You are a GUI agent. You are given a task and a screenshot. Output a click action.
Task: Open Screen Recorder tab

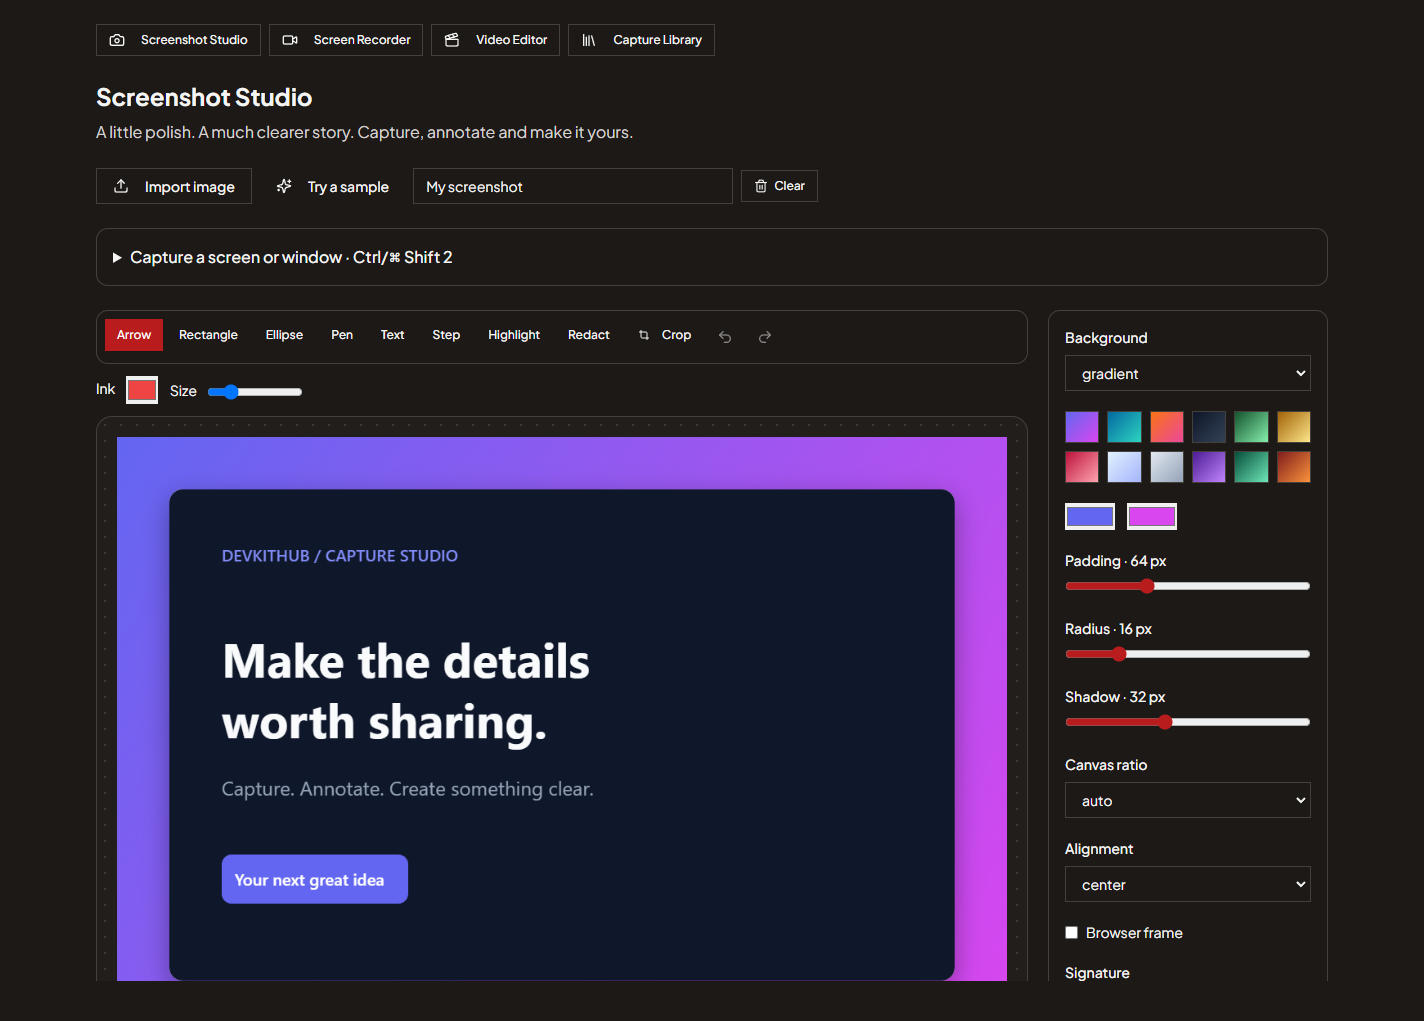(x=346, y=40)
